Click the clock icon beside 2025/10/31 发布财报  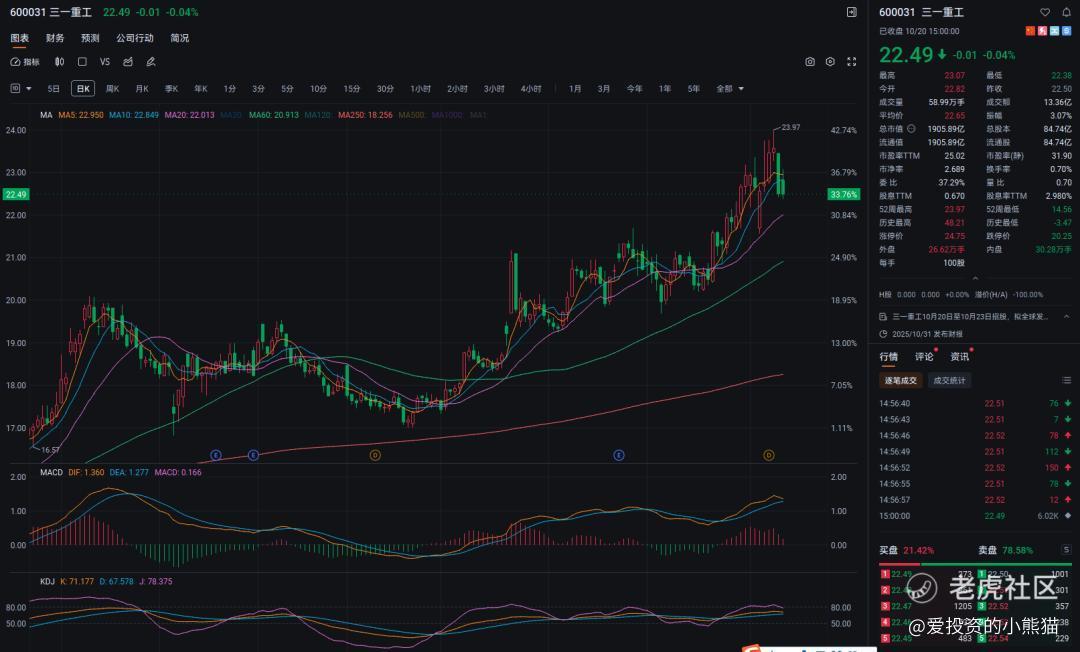click(x=883, y=334)
